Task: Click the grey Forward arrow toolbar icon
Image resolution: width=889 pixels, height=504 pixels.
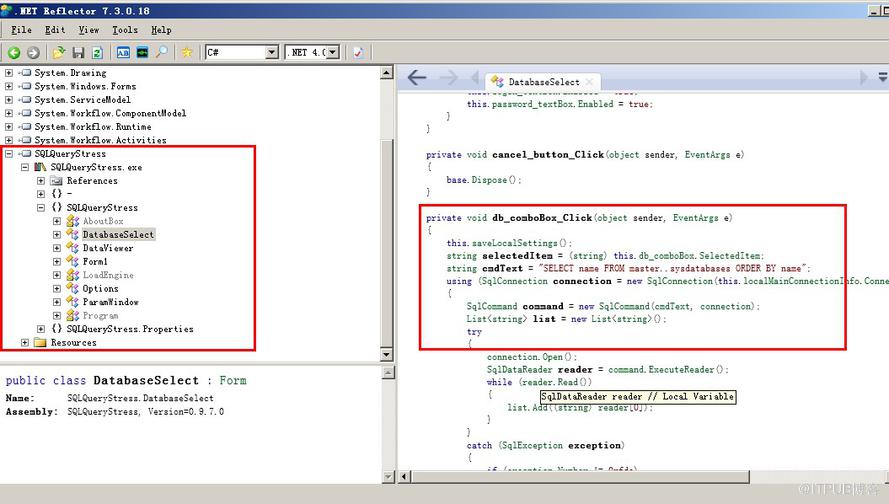Action: click(33, 53)
